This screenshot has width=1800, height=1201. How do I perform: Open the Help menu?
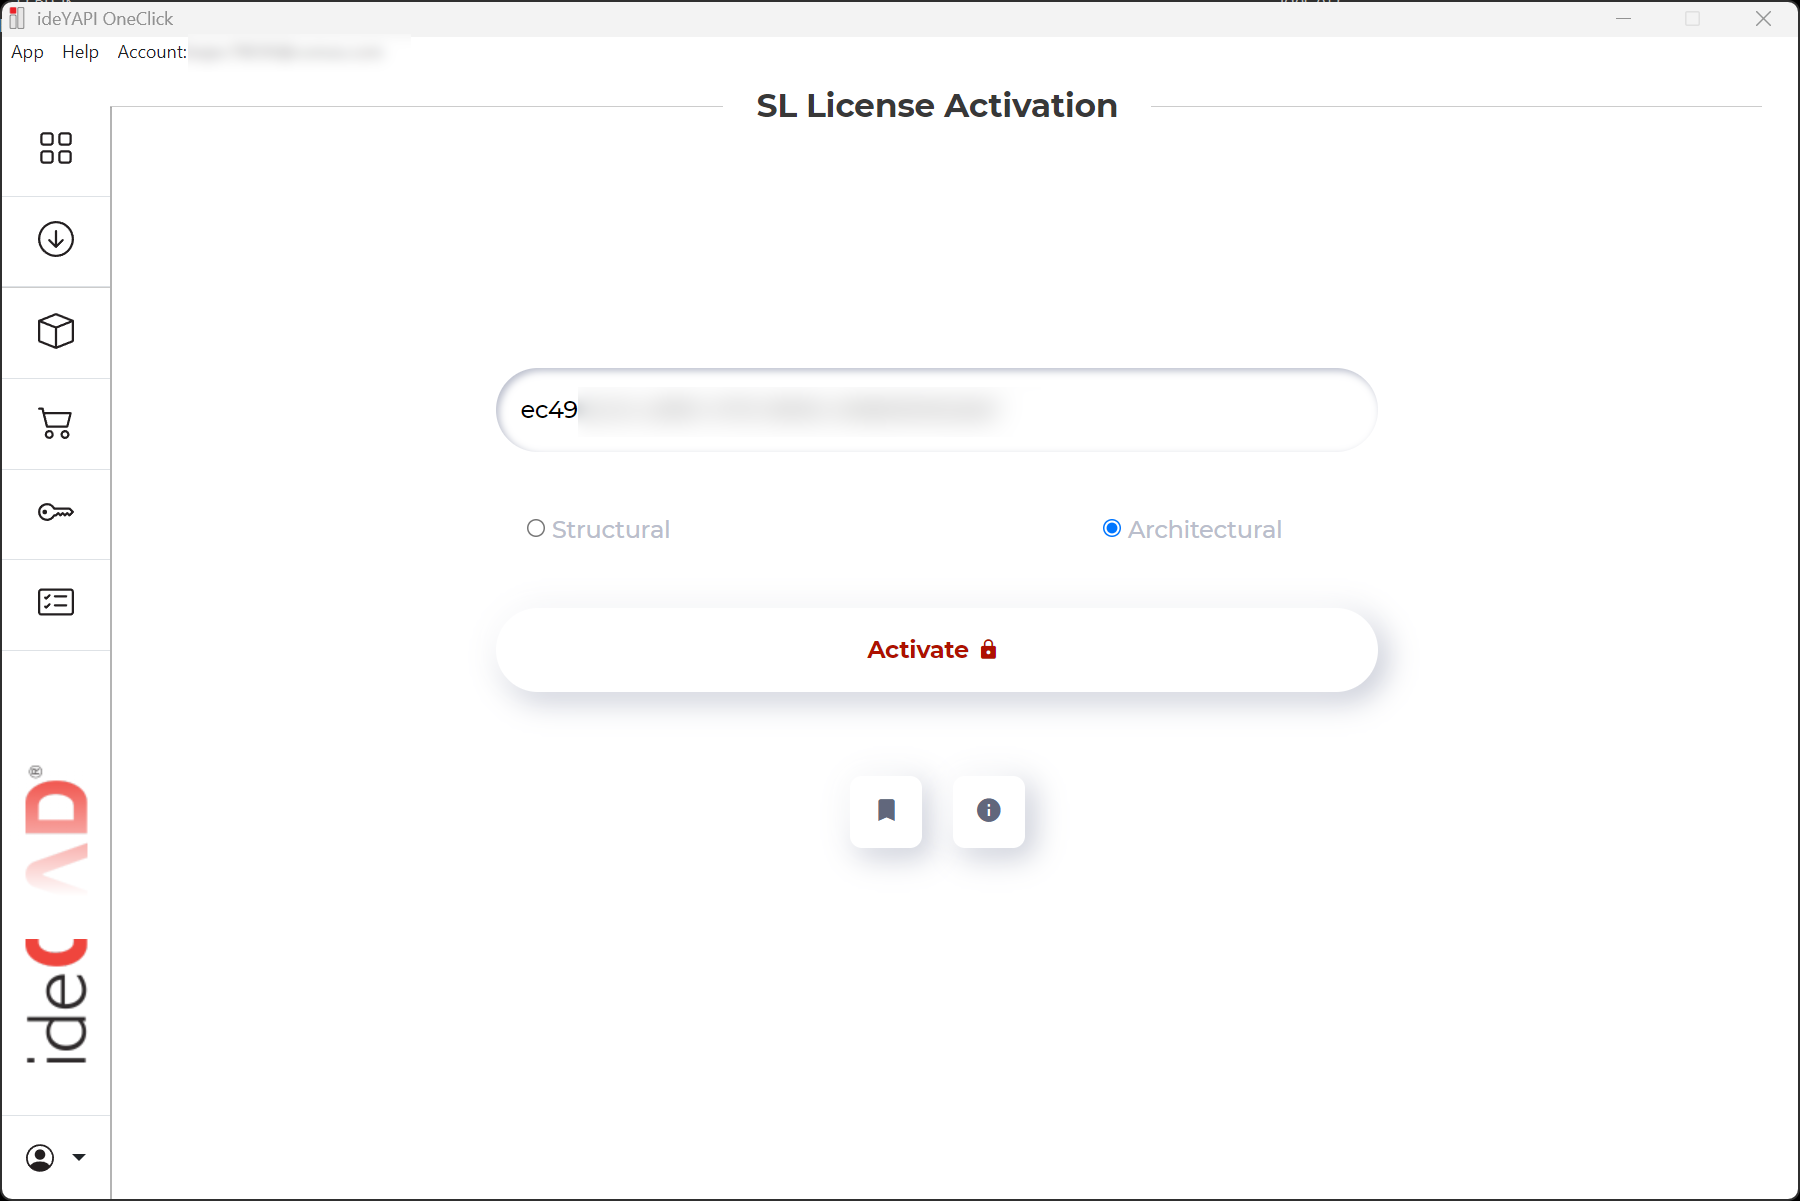[x=80, y=52]
